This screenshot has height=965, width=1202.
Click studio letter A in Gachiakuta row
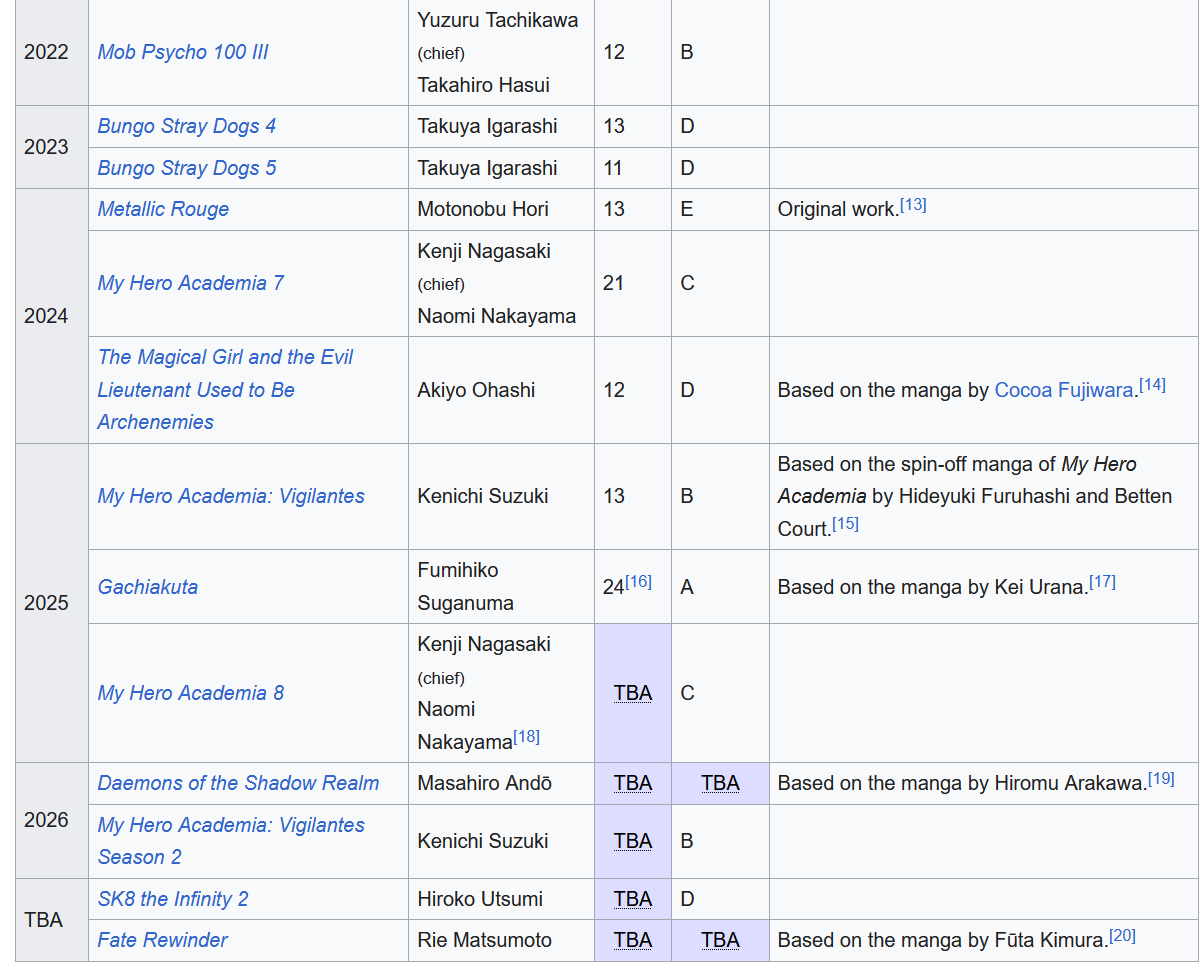tap(687, 587)
